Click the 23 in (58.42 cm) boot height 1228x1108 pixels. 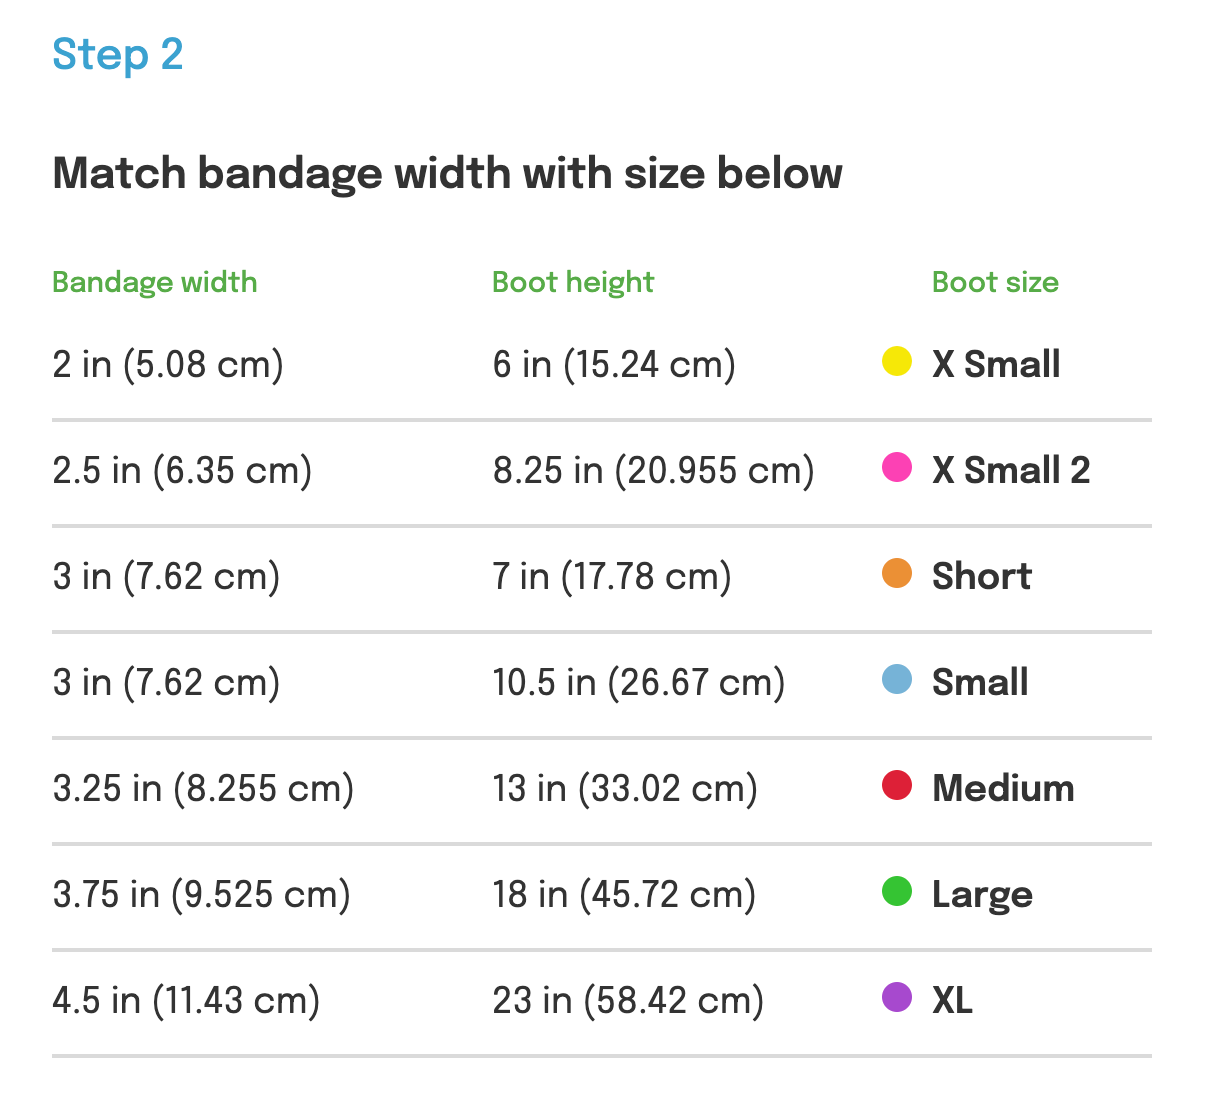627,1000
